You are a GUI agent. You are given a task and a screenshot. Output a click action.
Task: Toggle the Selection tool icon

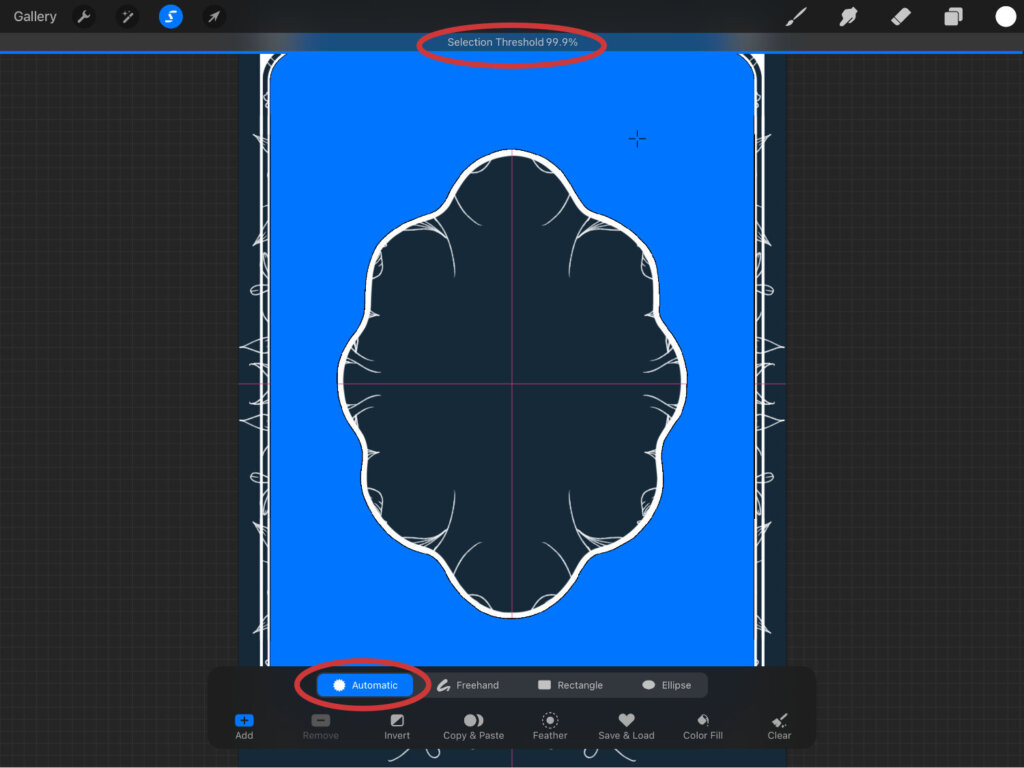(171, 17)
